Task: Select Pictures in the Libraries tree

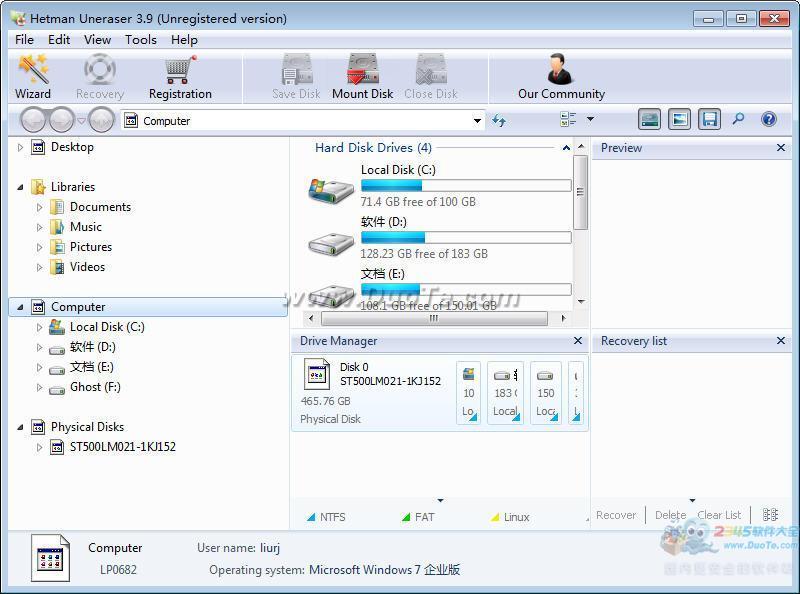Action: tap(91, 247)
